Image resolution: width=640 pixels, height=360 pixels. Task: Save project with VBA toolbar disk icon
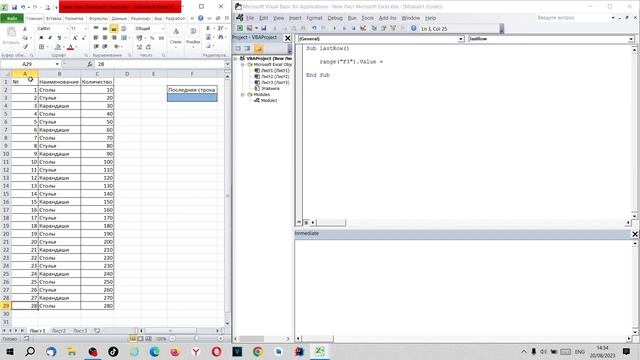coord(264,28)
